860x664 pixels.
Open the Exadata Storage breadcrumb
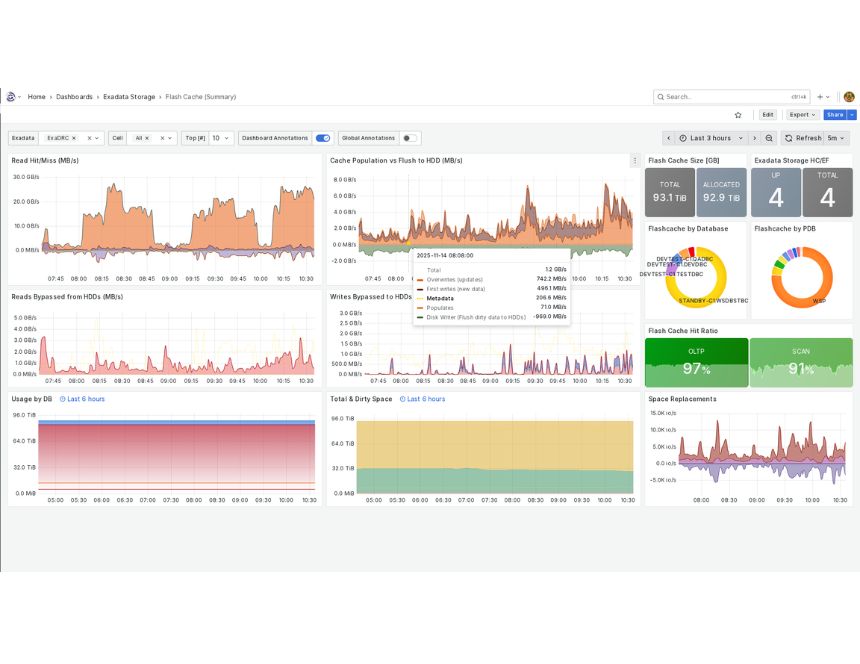pyautogui.click(x=130, y=97)
